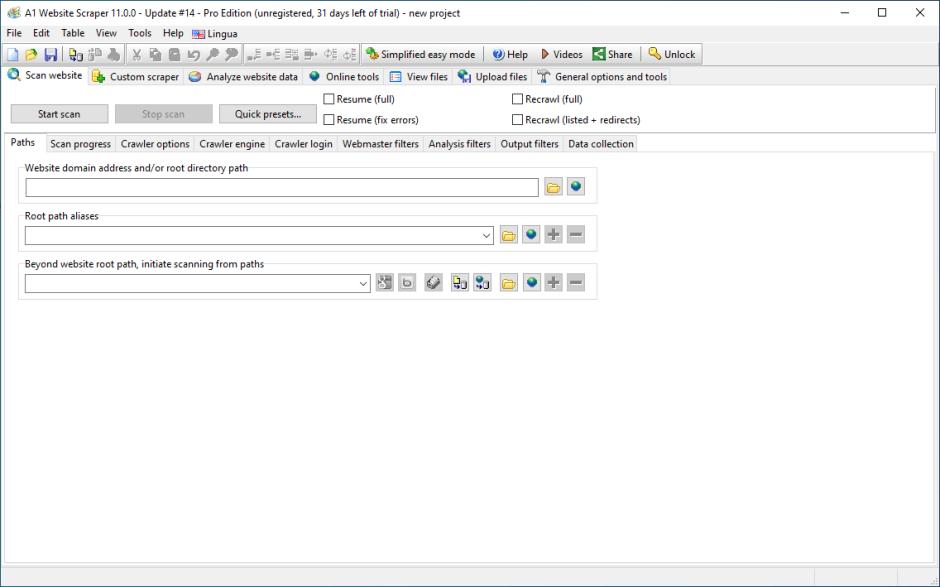
Task: Select the Scan progress sub-tab
Action: pyautogui.click(x=80, y=144)
